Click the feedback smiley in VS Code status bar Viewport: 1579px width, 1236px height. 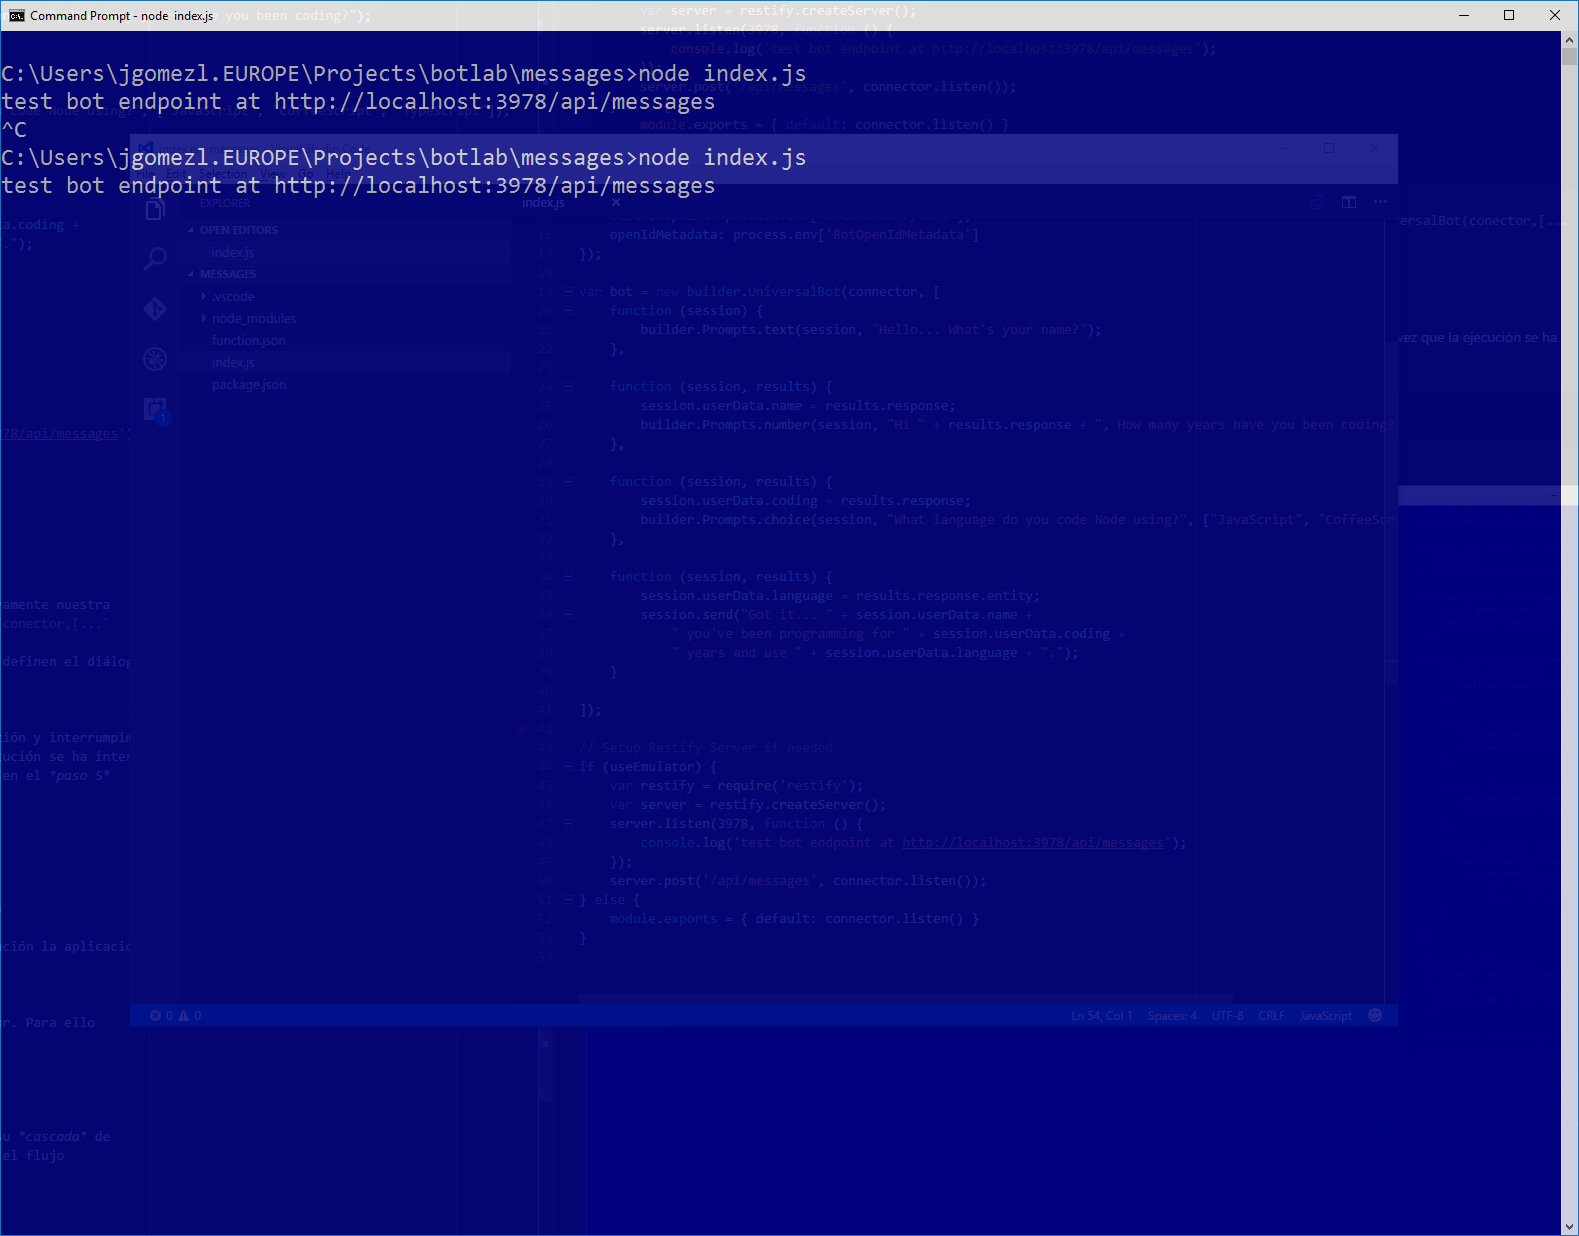1375,1015
